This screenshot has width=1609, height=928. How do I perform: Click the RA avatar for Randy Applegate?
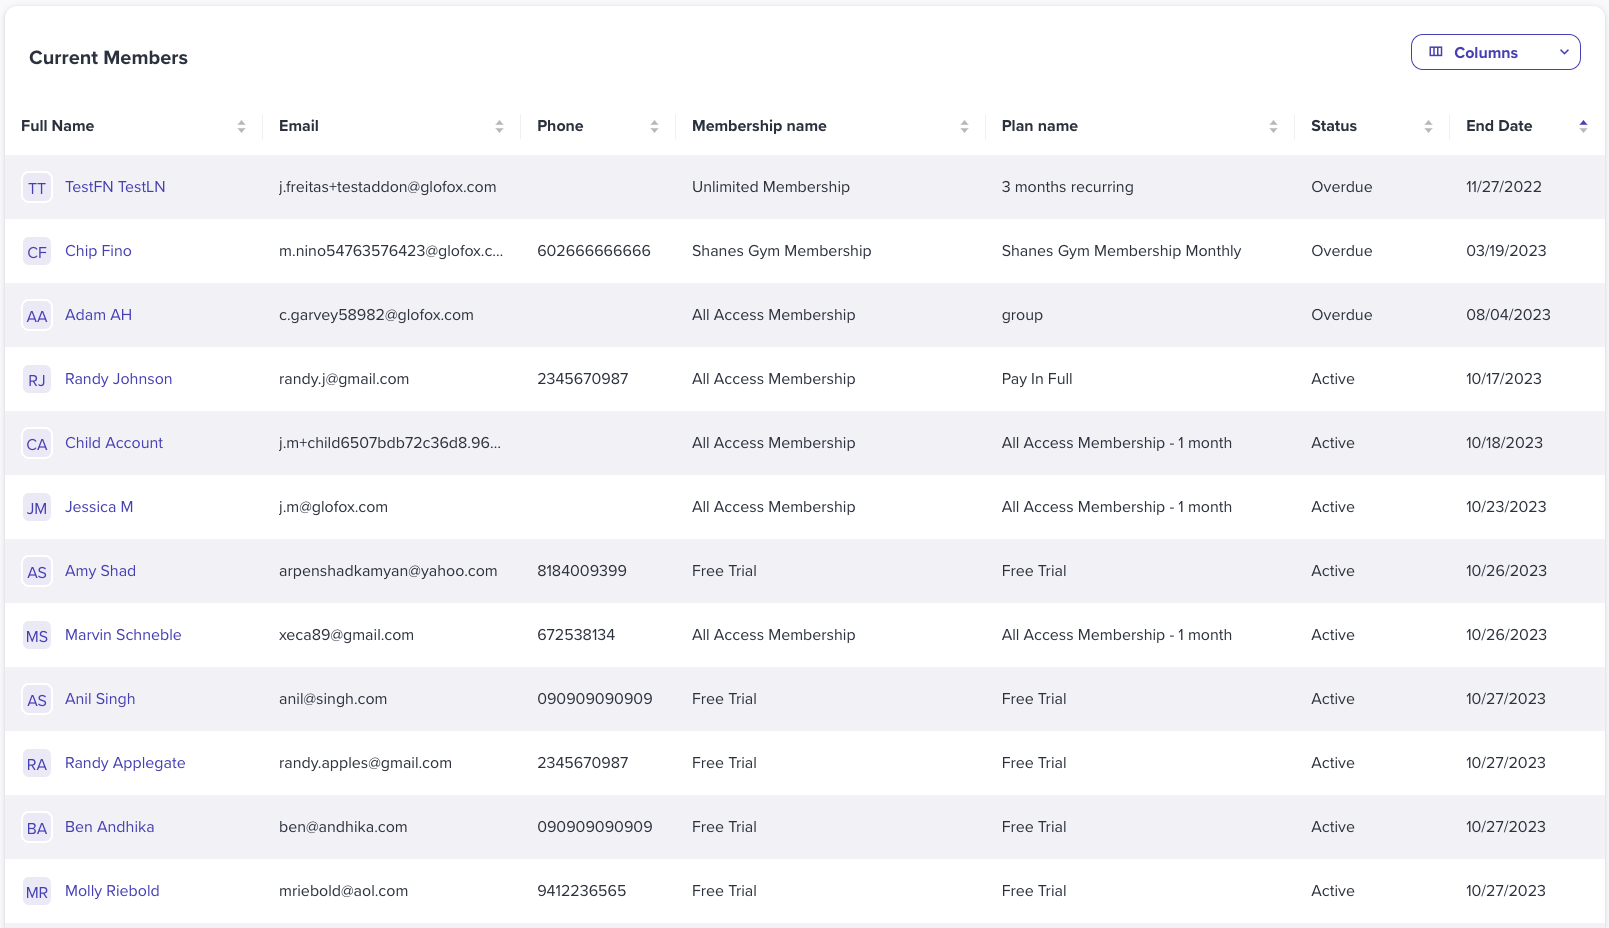(37, 763)
